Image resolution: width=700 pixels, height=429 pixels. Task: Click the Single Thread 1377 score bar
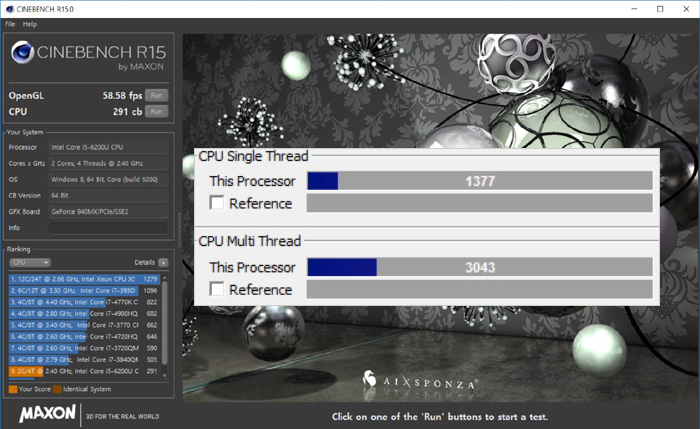pyautogui.click(x=480, y=181)
